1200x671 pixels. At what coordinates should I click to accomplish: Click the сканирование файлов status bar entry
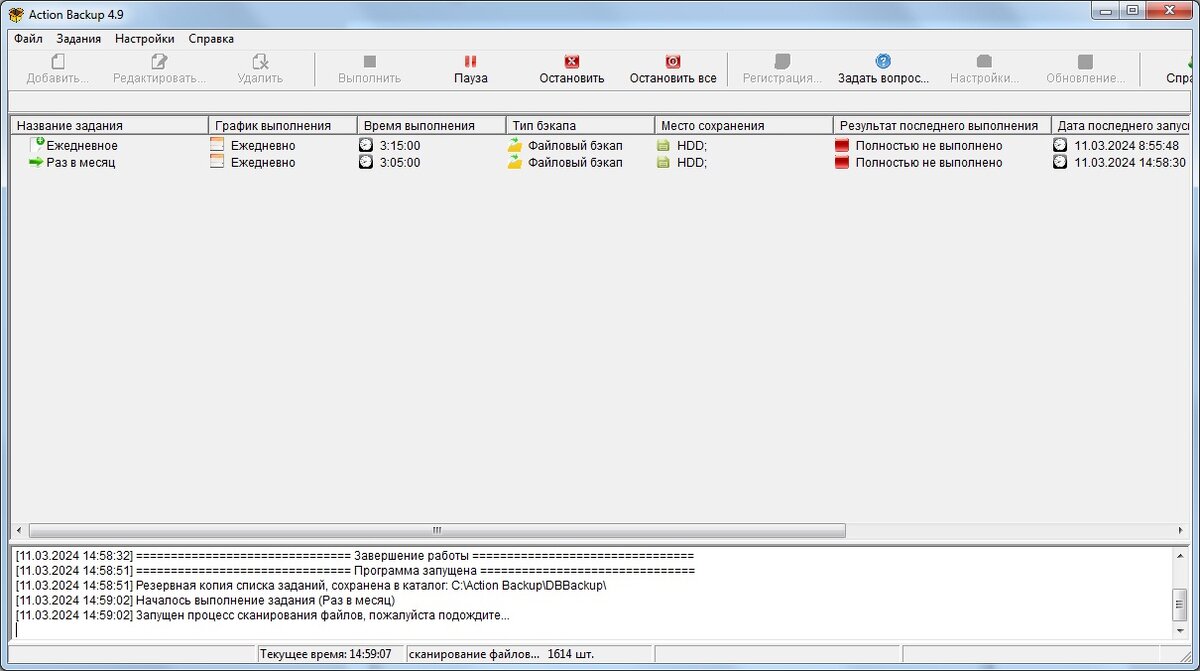click(x=530, y=654)
